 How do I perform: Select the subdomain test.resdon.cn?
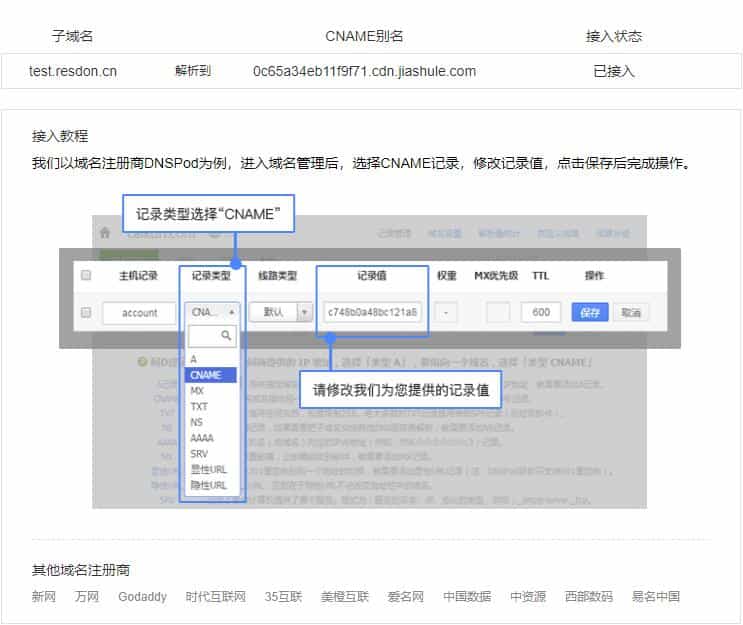coord(72,71)
